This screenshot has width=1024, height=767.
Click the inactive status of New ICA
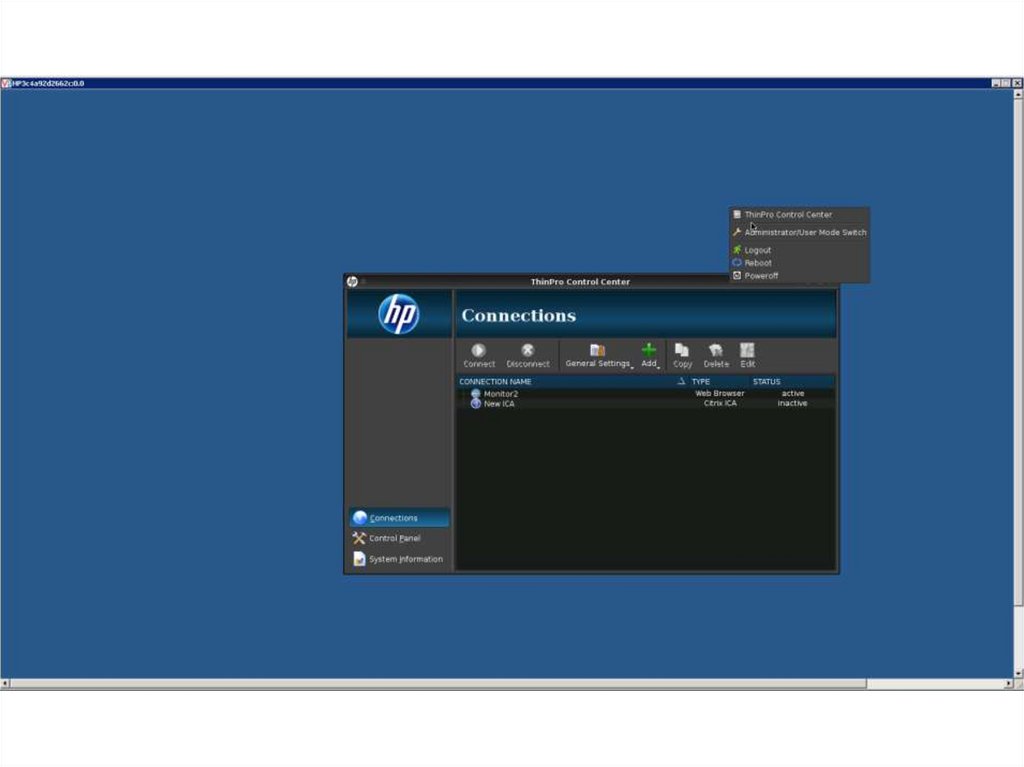coord(792,404)
